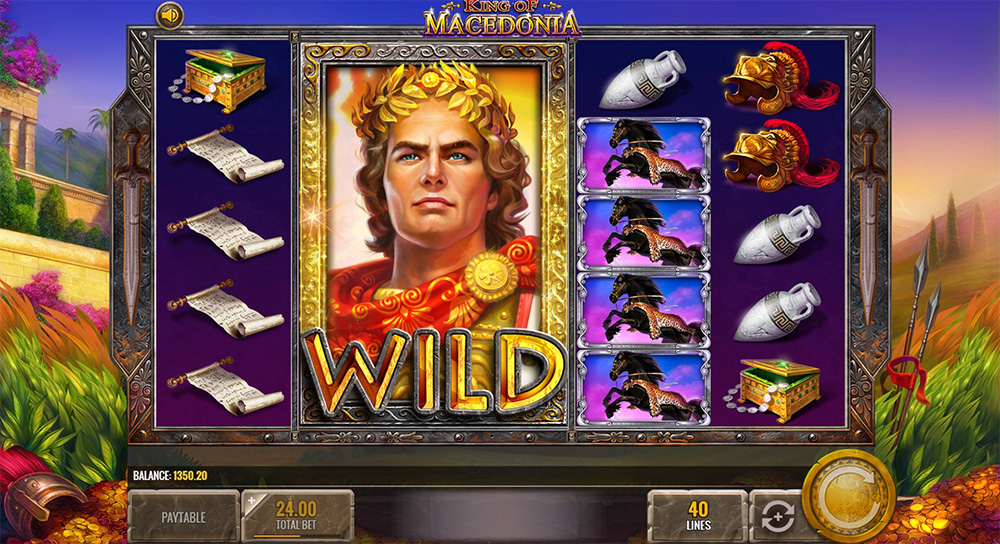
Task: Mute the game sound speaker icon
Action: click(x=170, y=16)
